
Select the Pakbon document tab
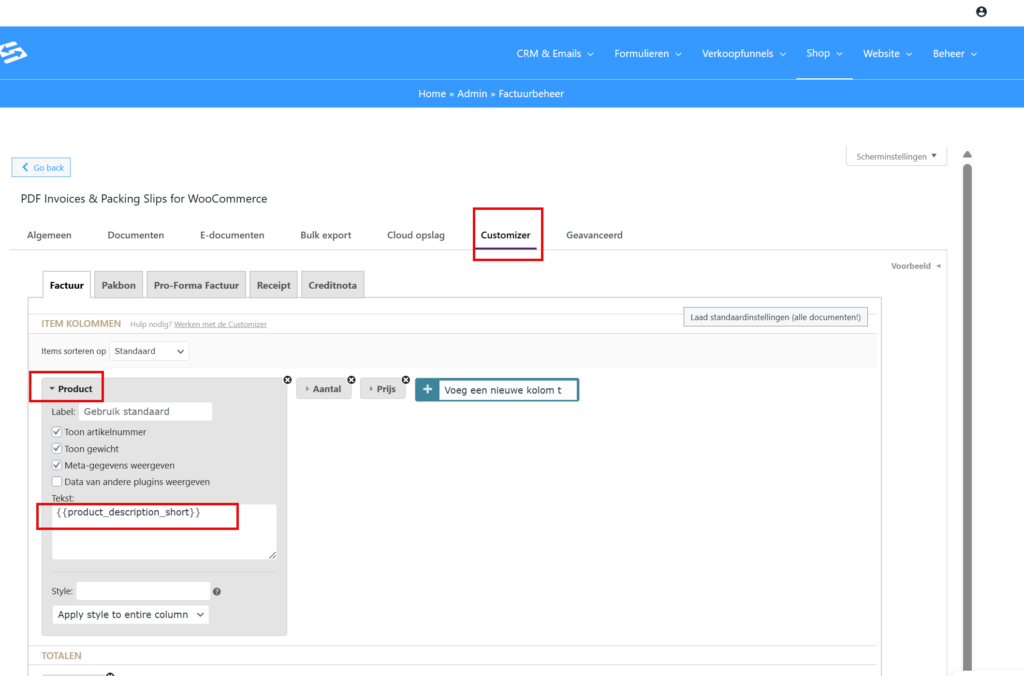click(119, 285)
